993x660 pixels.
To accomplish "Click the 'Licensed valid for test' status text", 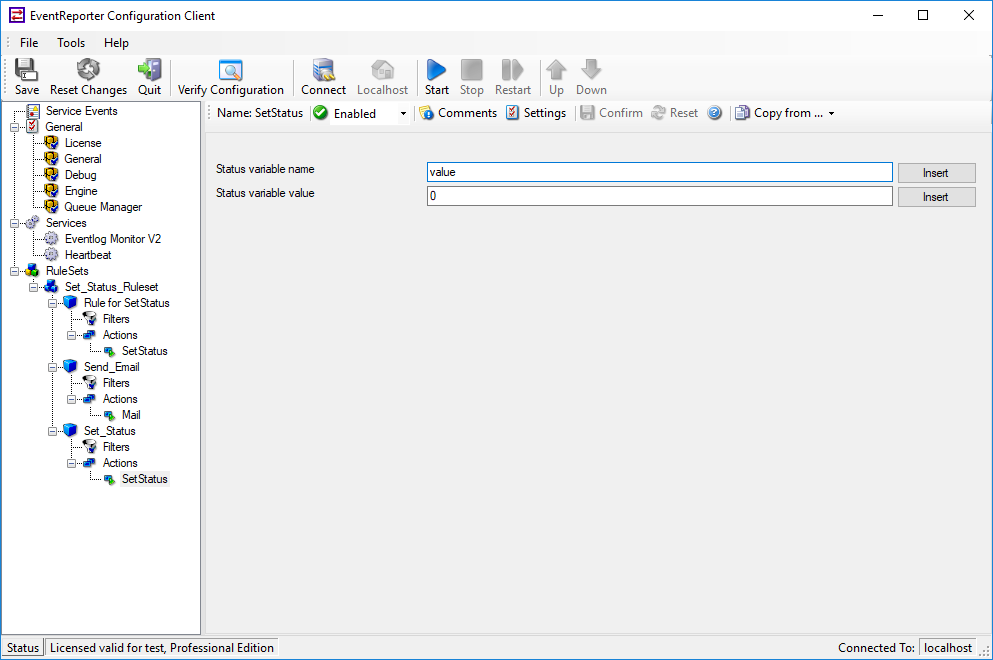I will (161, 647).
